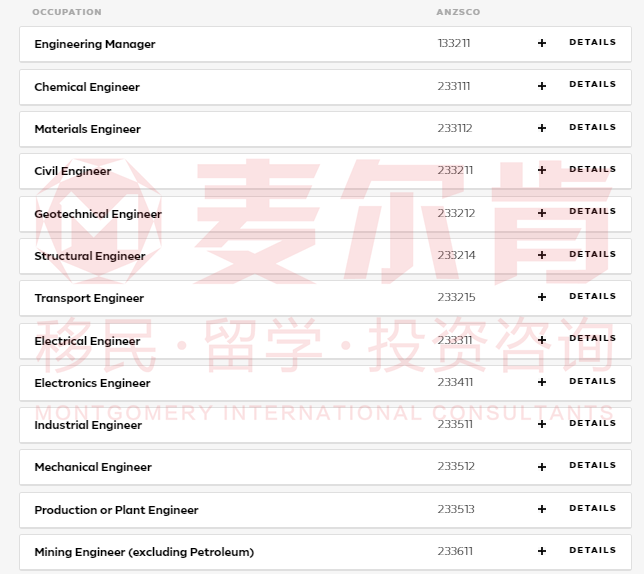
Task: Show DETAILS for Industrial Engineer
Action: [592, 423]
